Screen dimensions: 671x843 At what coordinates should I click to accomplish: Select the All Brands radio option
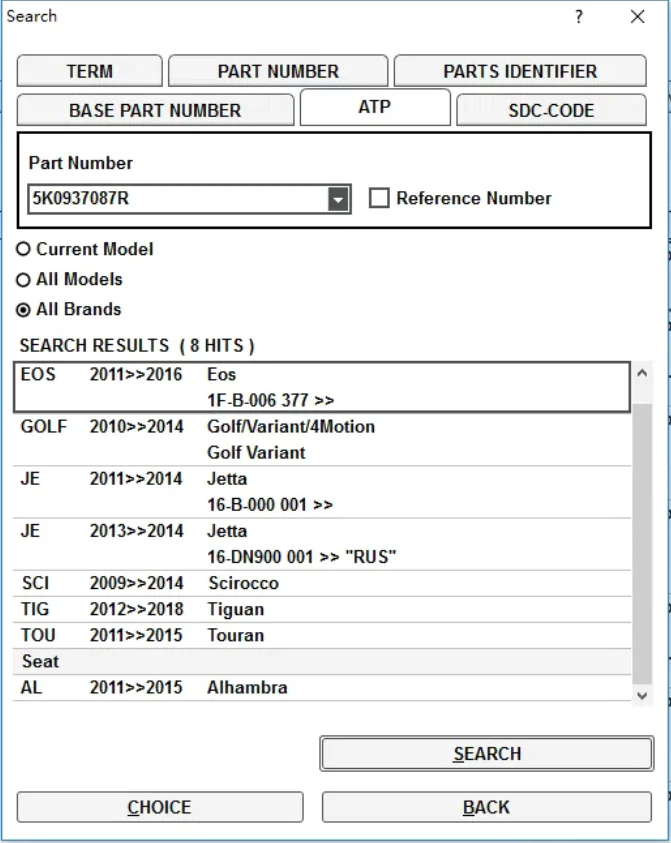click(x=24, y=309)
